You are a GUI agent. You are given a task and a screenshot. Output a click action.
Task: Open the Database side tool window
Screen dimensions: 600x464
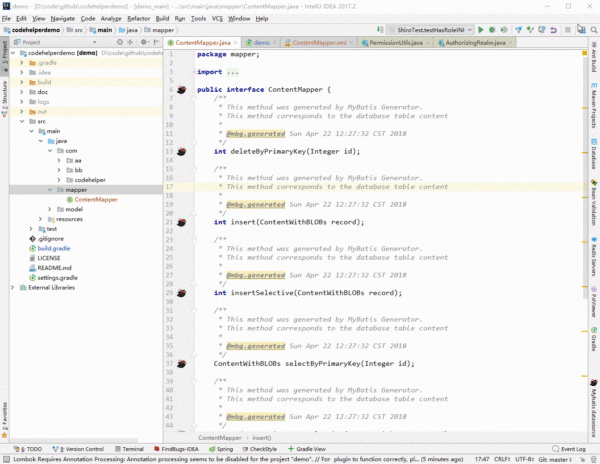[x=594, y=154]
